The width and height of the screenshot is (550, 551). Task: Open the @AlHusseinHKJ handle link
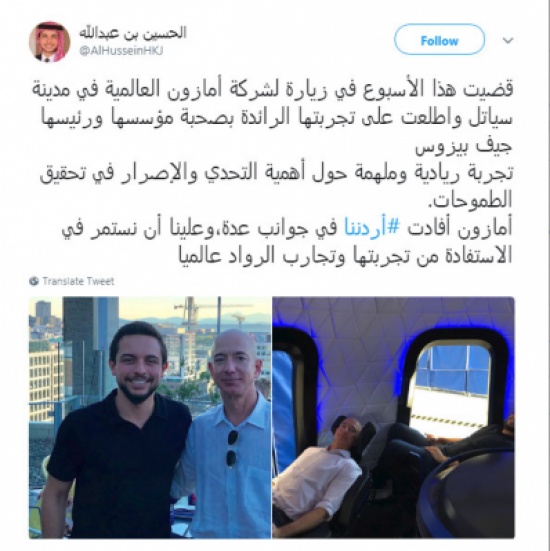(x=121, y=51)
